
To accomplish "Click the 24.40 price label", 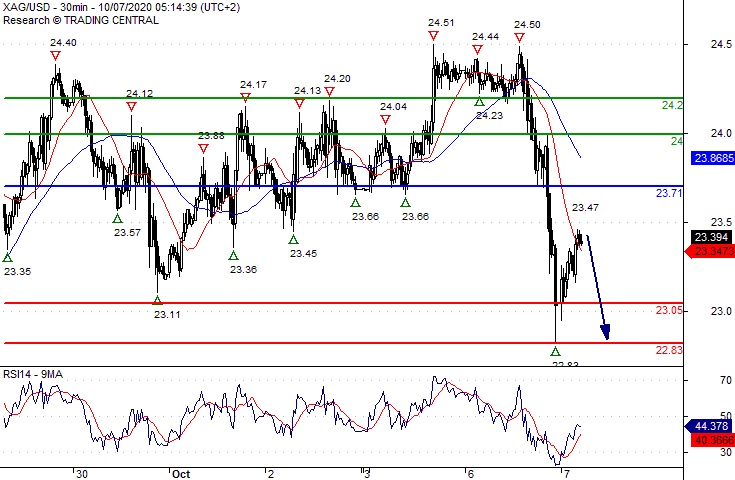I will [63, 43].
